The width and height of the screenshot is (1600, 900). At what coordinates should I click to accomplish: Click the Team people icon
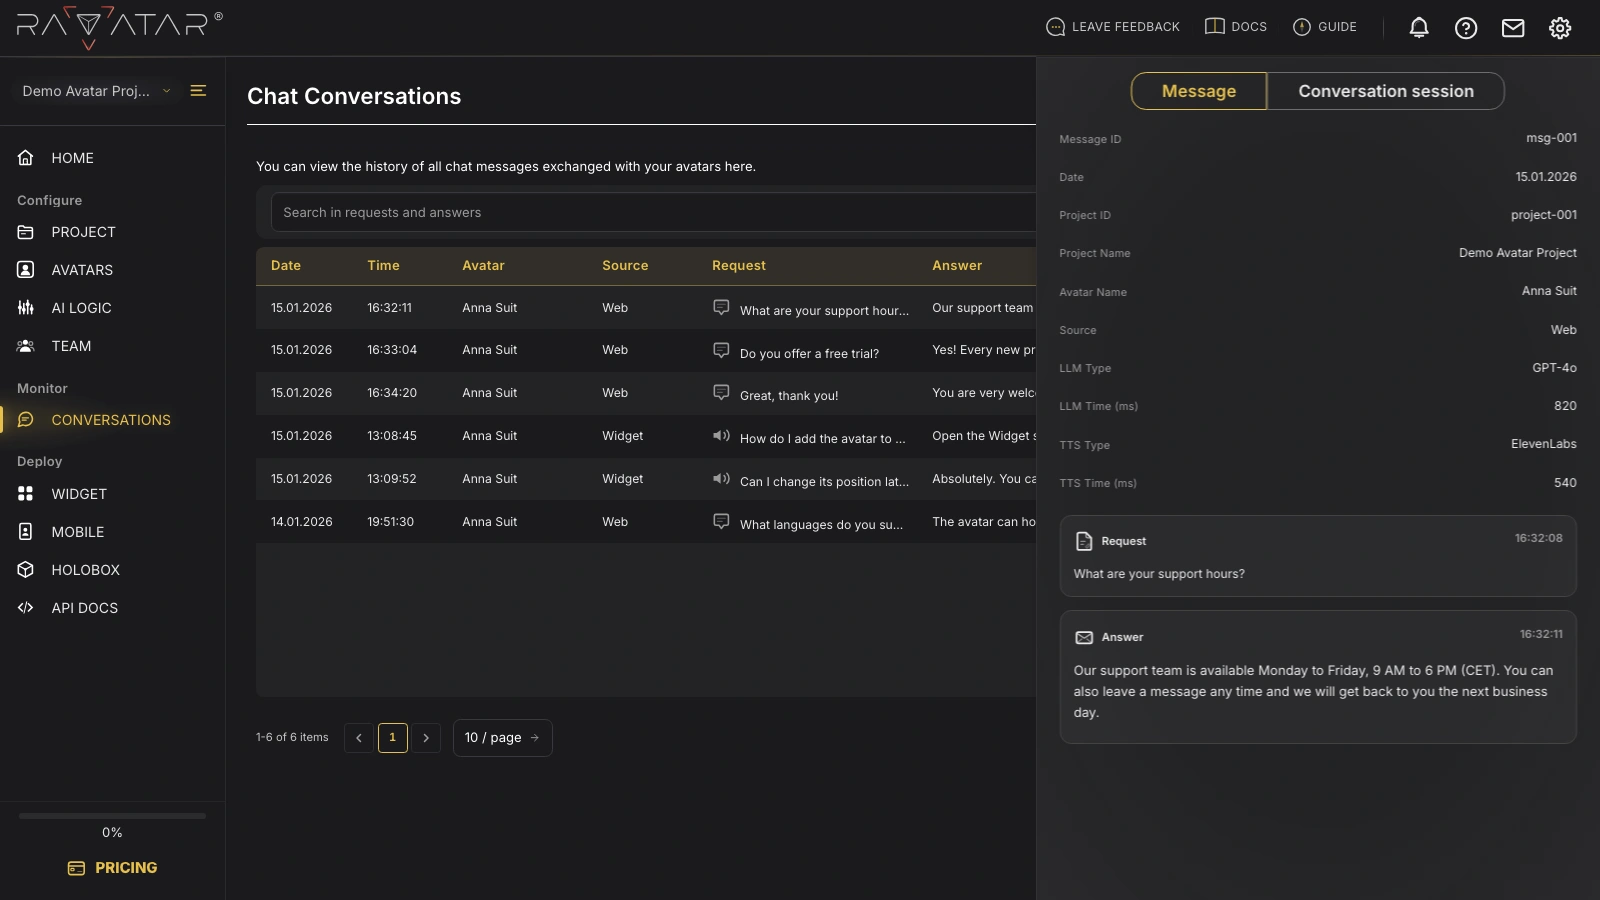click(26, 346)
